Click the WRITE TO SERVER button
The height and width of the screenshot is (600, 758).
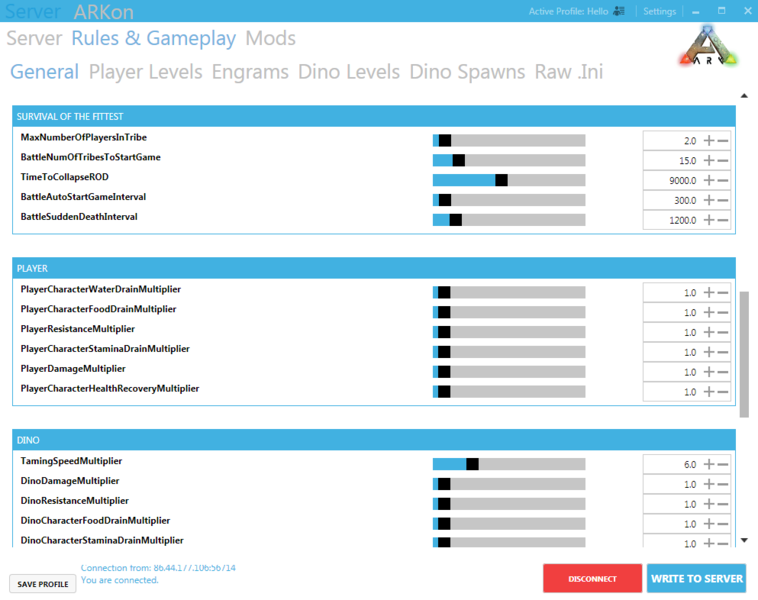697,578
